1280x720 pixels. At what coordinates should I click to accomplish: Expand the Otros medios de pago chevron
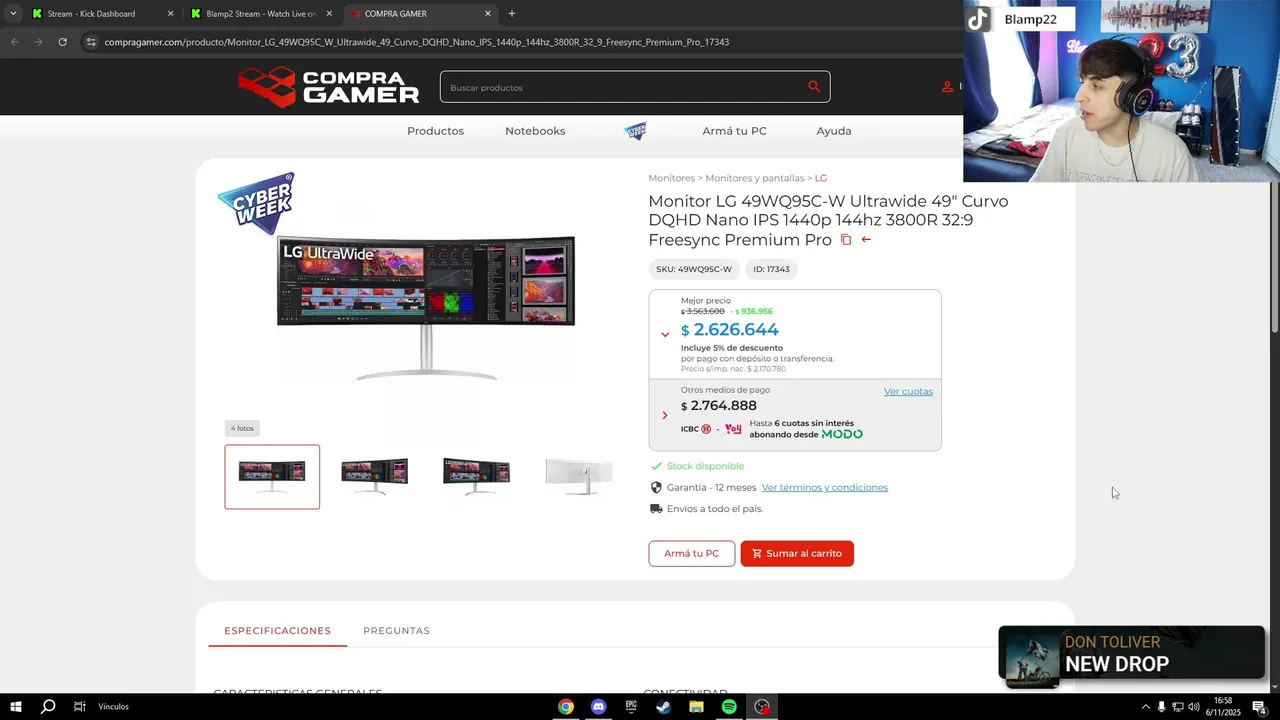(665, 415)
